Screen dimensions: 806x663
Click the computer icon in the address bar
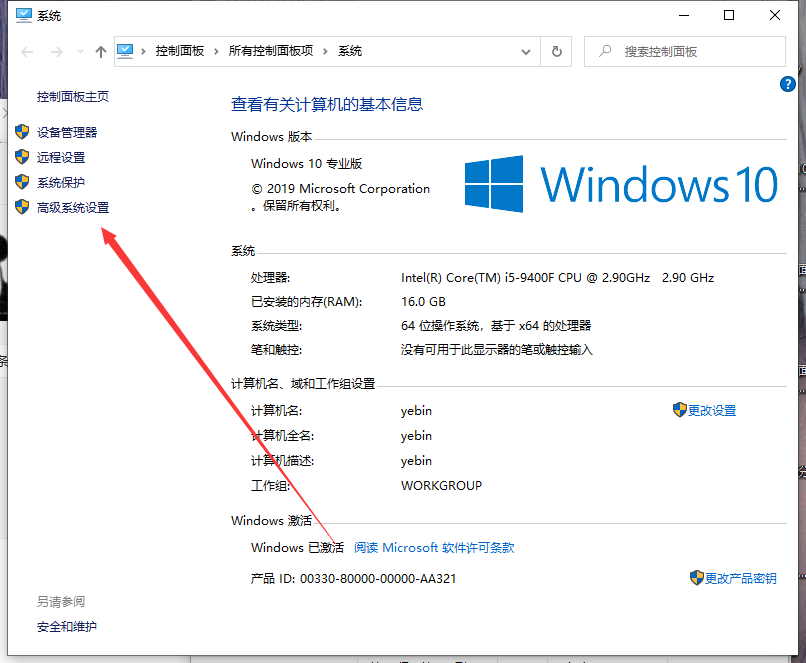pos(127,51)
